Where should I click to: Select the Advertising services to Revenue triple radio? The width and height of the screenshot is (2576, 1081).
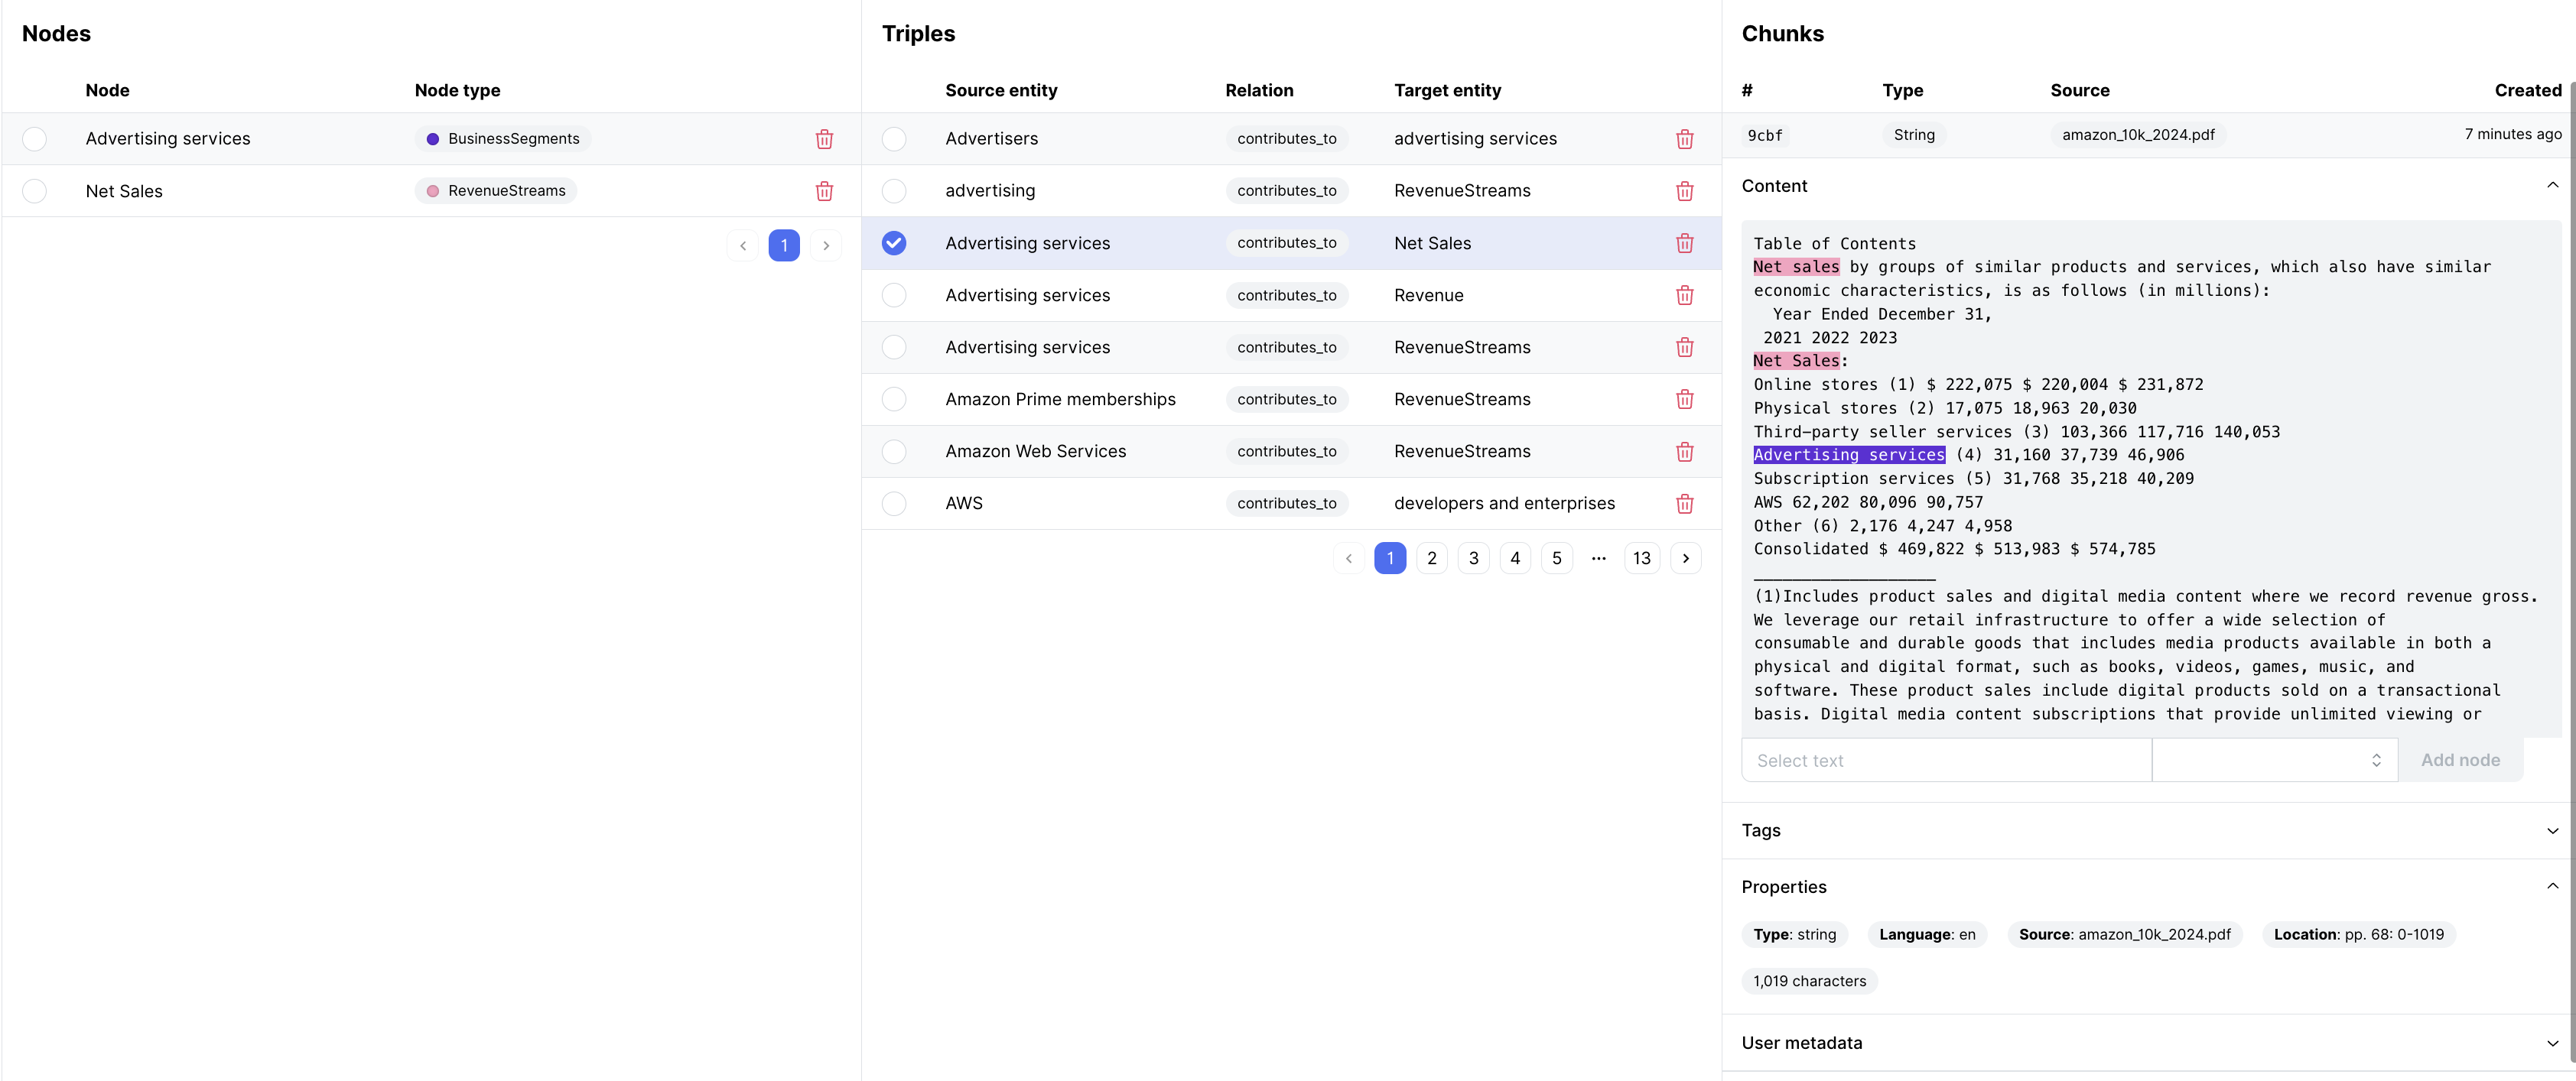point(894,295)
